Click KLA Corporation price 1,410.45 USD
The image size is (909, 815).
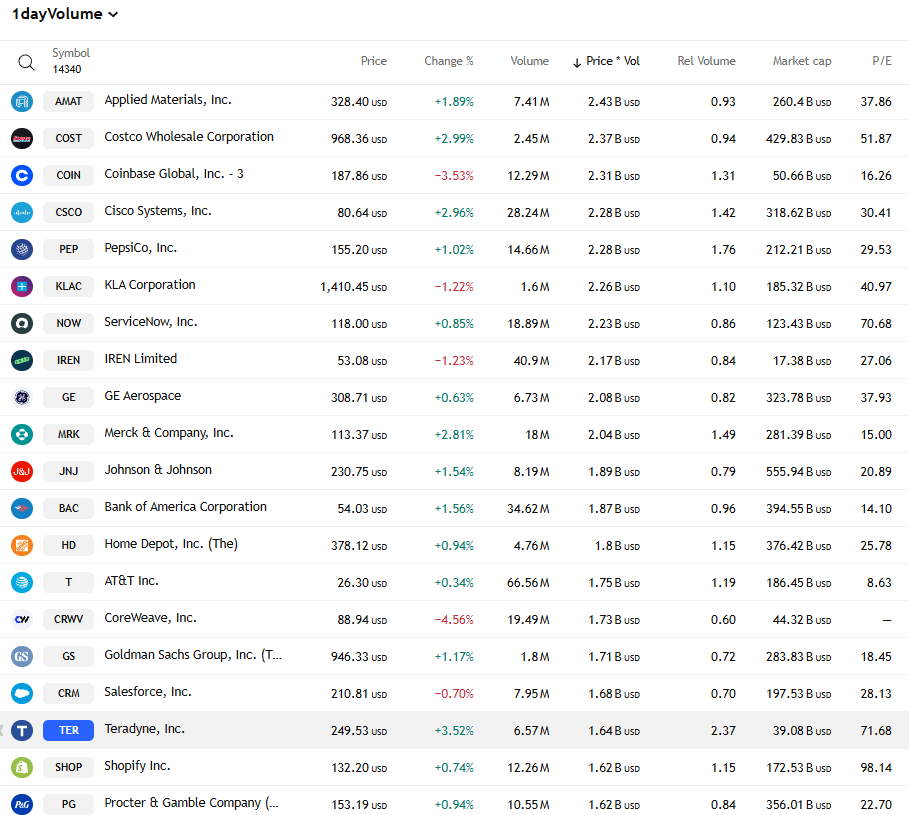354,287
